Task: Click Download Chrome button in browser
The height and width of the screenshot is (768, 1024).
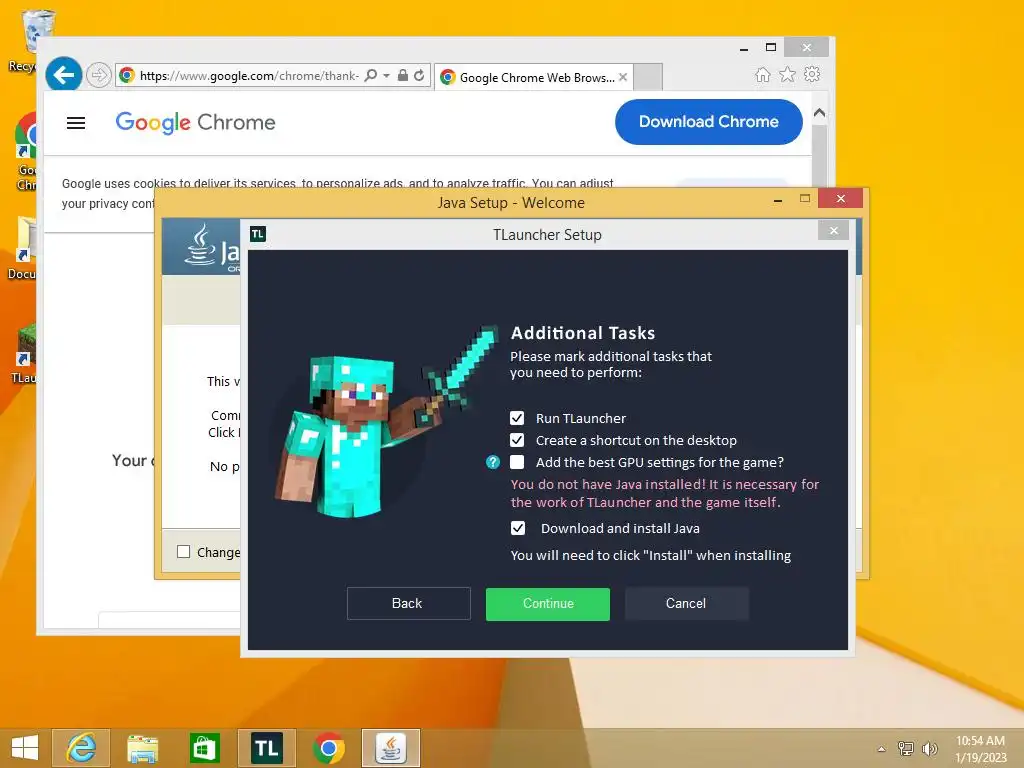Action: (709, 121)
